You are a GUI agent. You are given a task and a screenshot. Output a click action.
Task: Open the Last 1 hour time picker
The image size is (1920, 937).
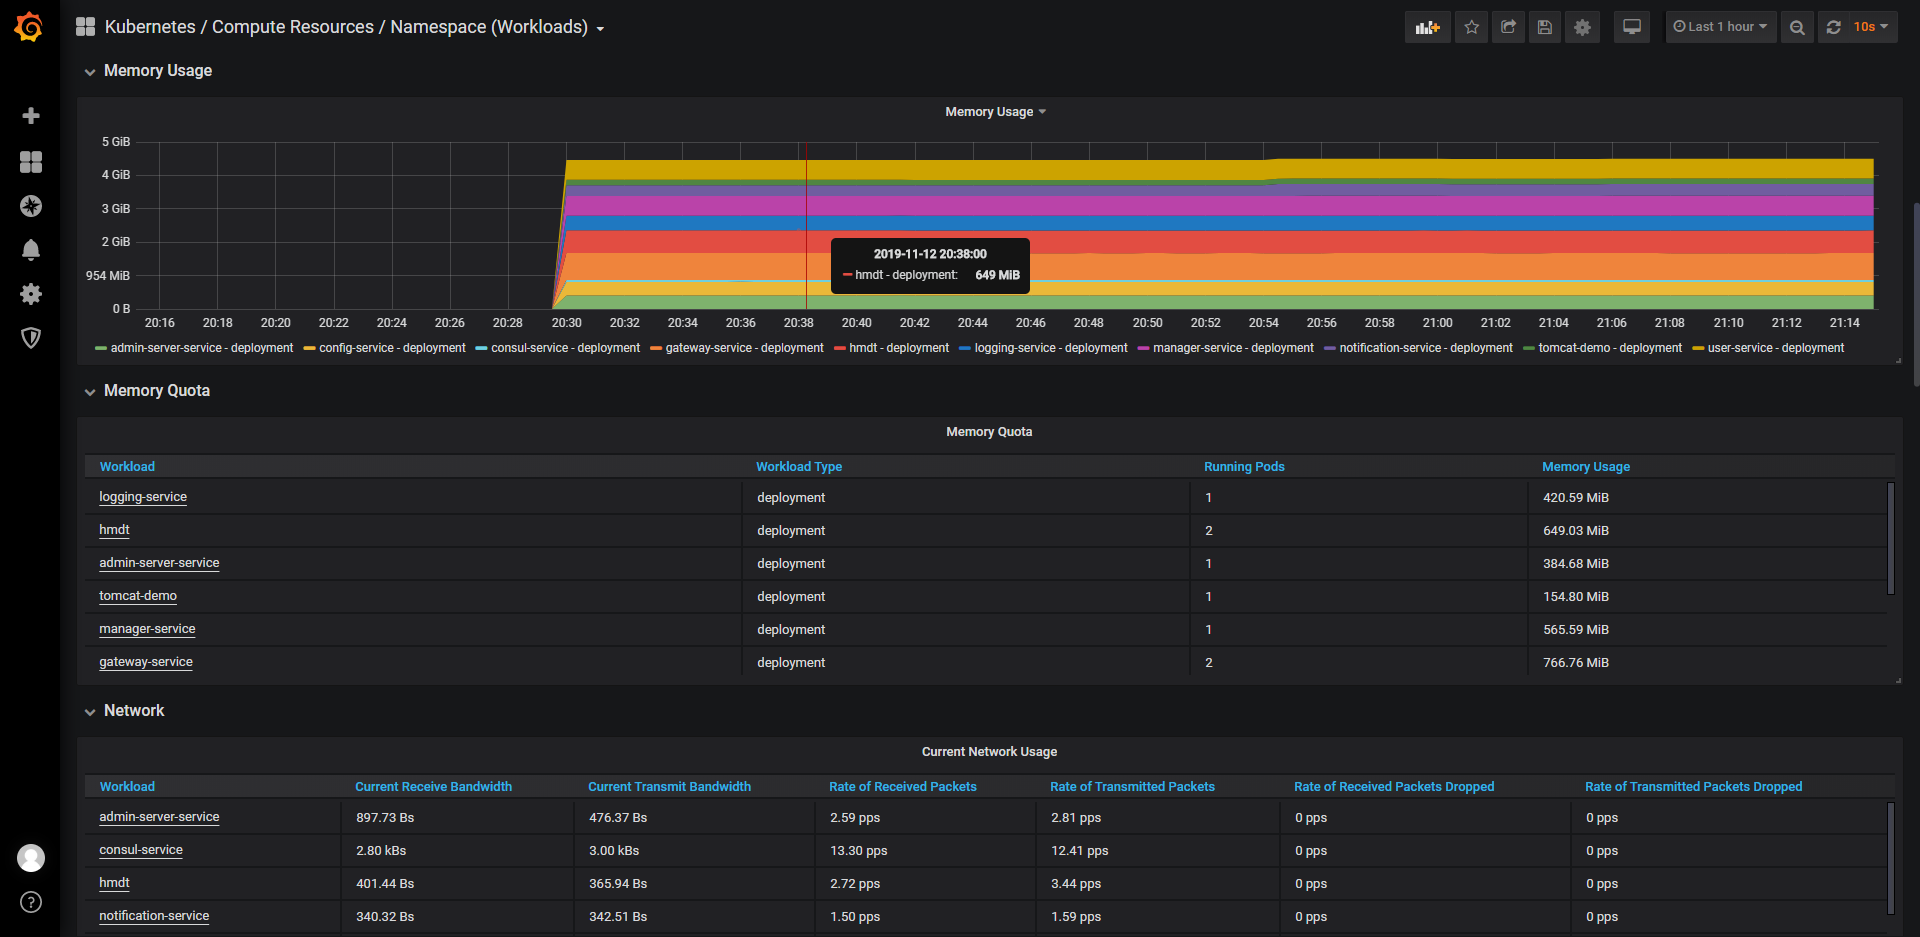[1720, 27]
